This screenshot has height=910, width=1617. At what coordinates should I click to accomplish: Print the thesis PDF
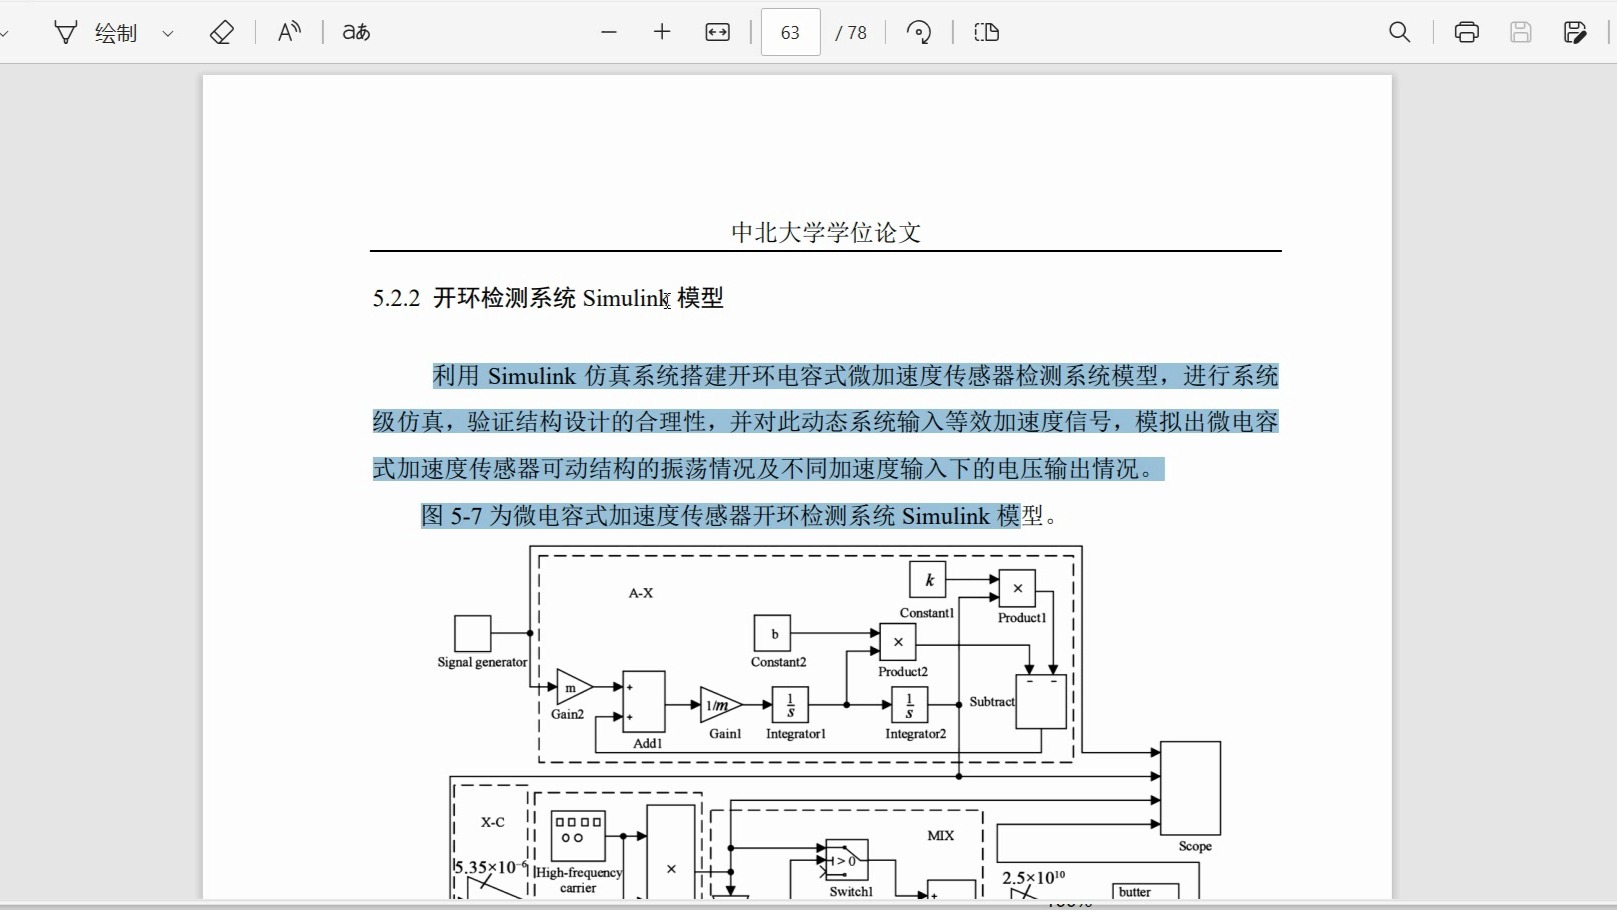[x=1465, y=32]
